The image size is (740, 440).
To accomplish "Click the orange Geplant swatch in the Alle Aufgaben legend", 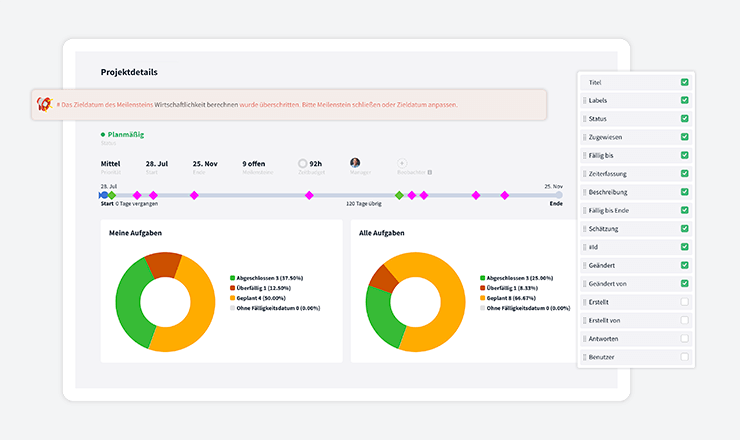I will click(482, 298).
